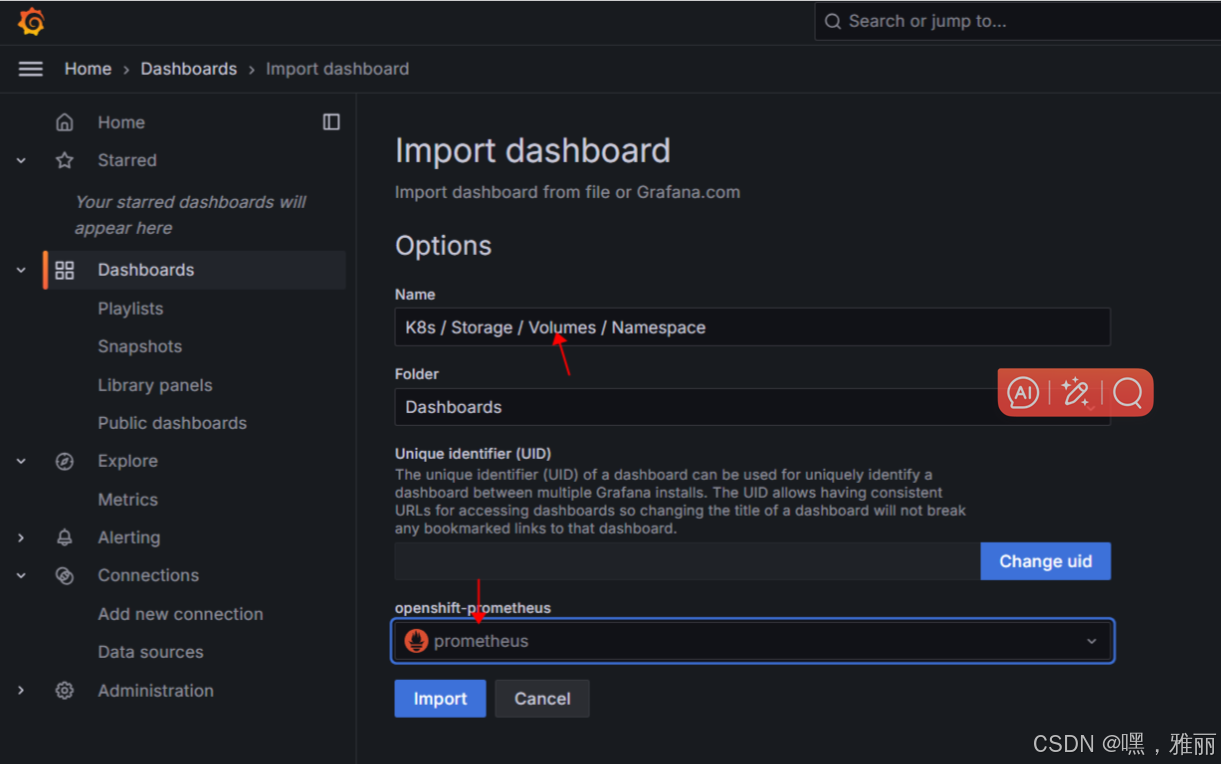Click the Change uid button
Image resolution: width=1221 pixels, height=764 pixels.
click(1045, 561)
